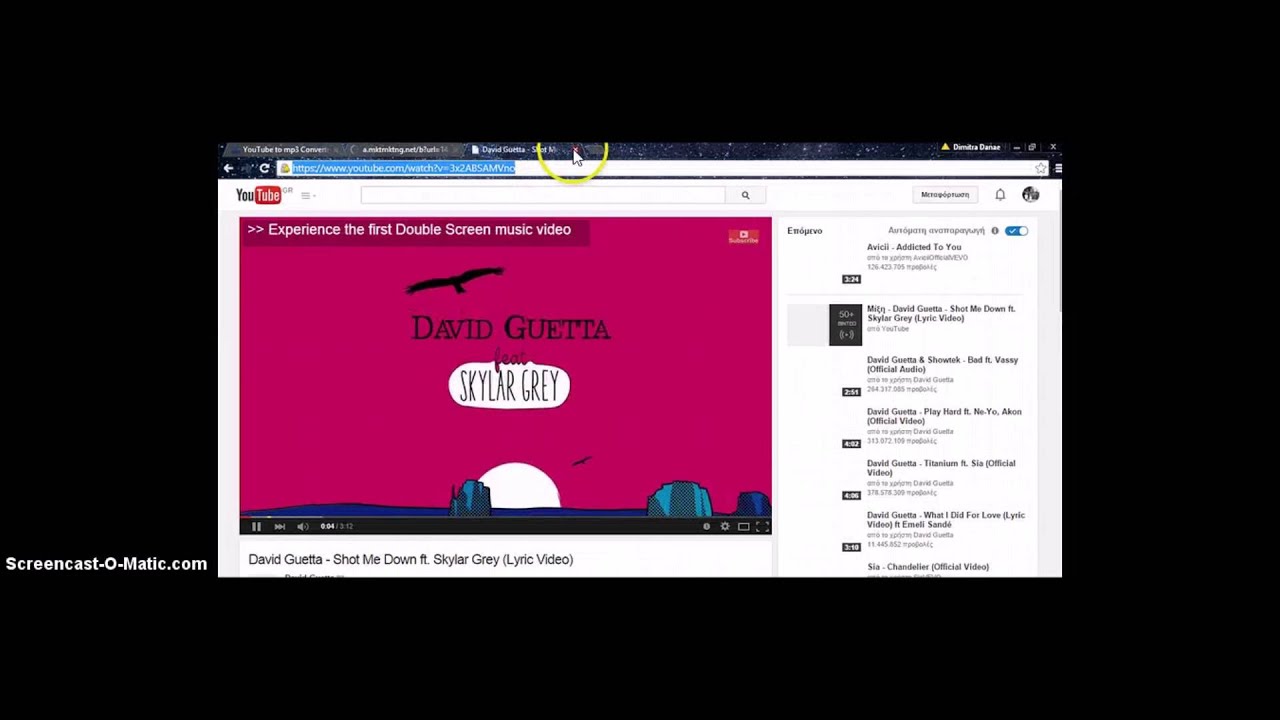Click the 4:06 duration badge
The image size is (1280, 720).
coord(851,495)
